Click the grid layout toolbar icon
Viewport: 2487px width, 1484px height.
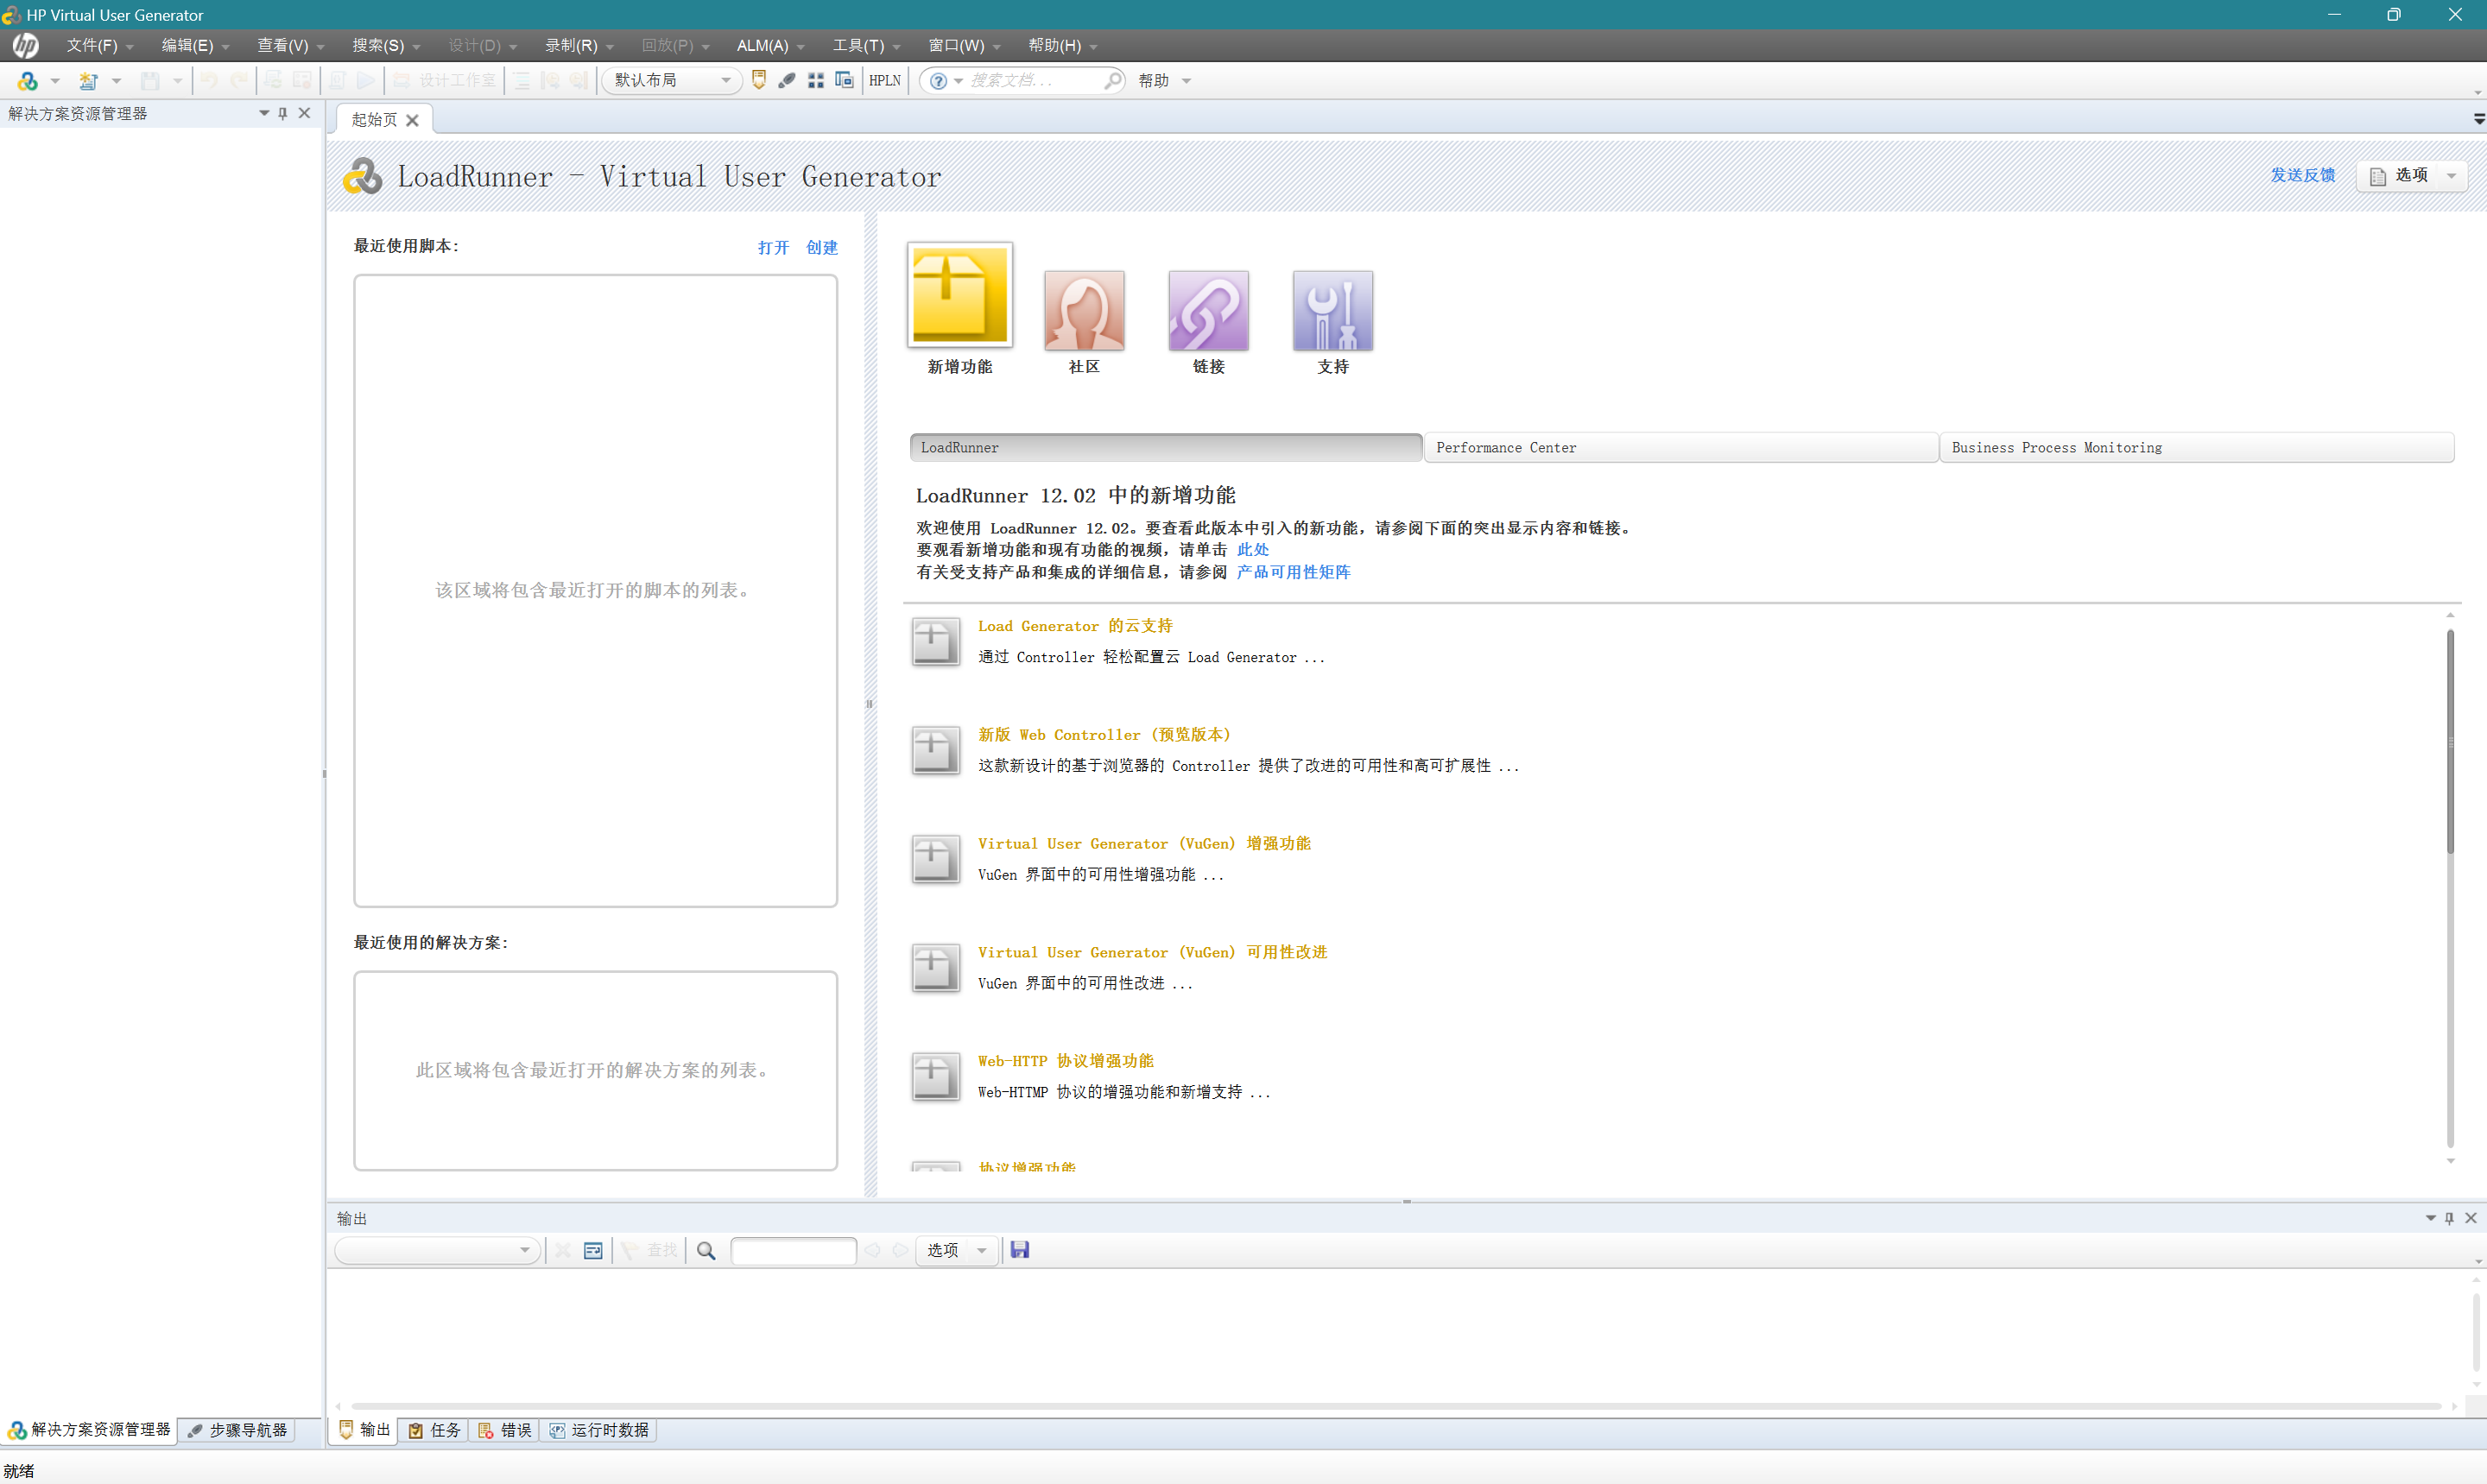tap(816, 80)
